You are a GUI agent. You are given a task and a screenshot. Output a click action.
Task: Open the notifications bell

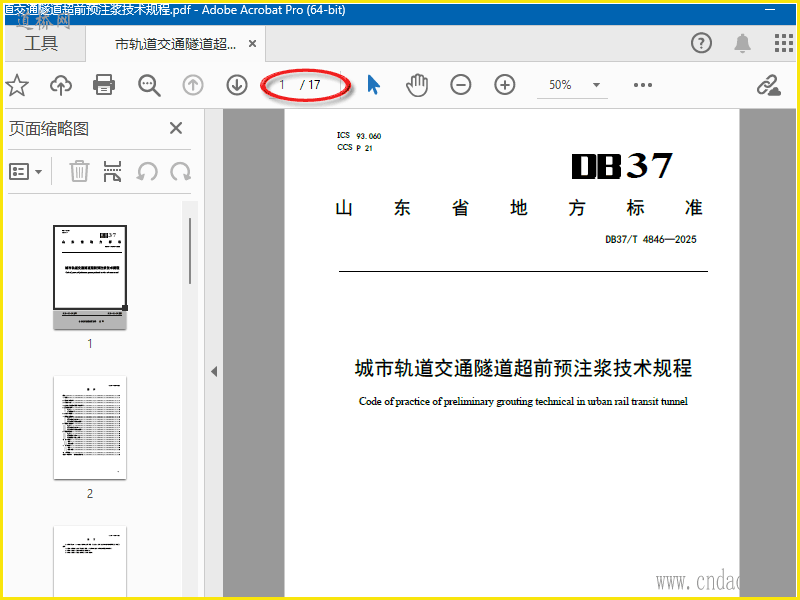pos(742,43)
